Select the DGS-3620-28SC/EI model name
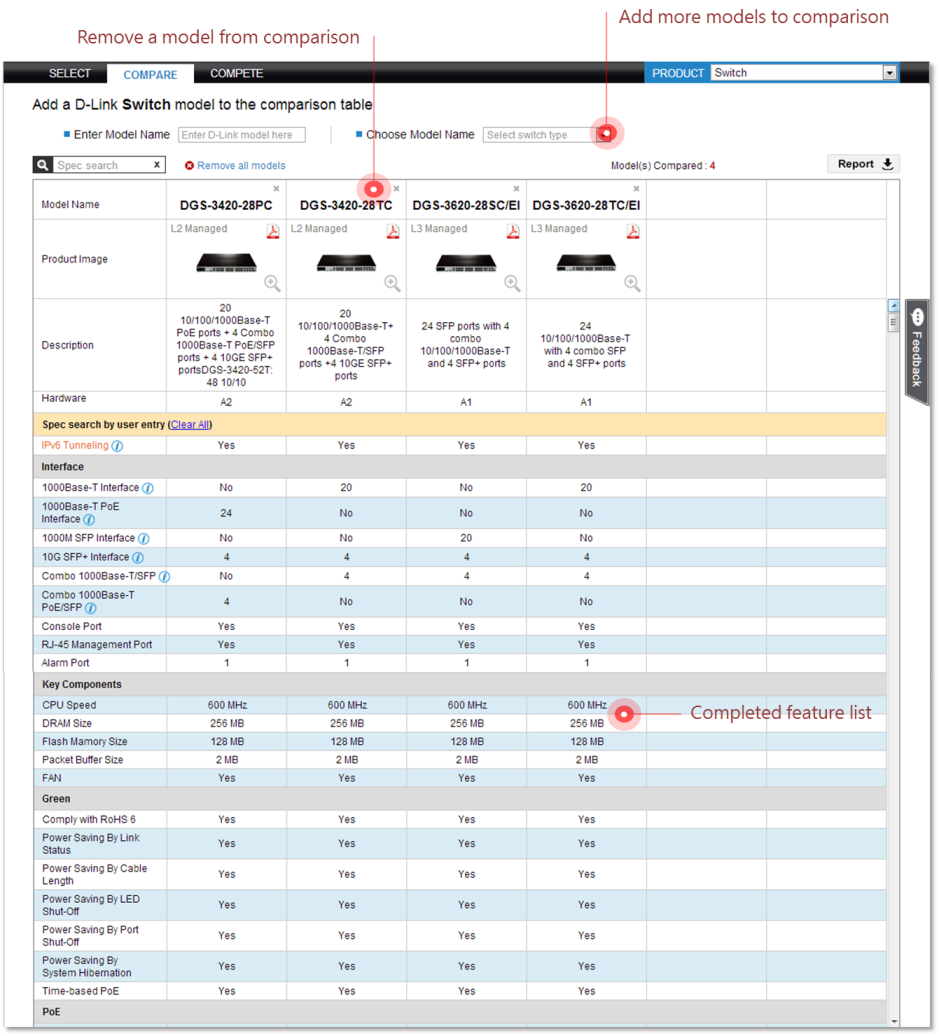939x1036 pixels. point(466,205)
